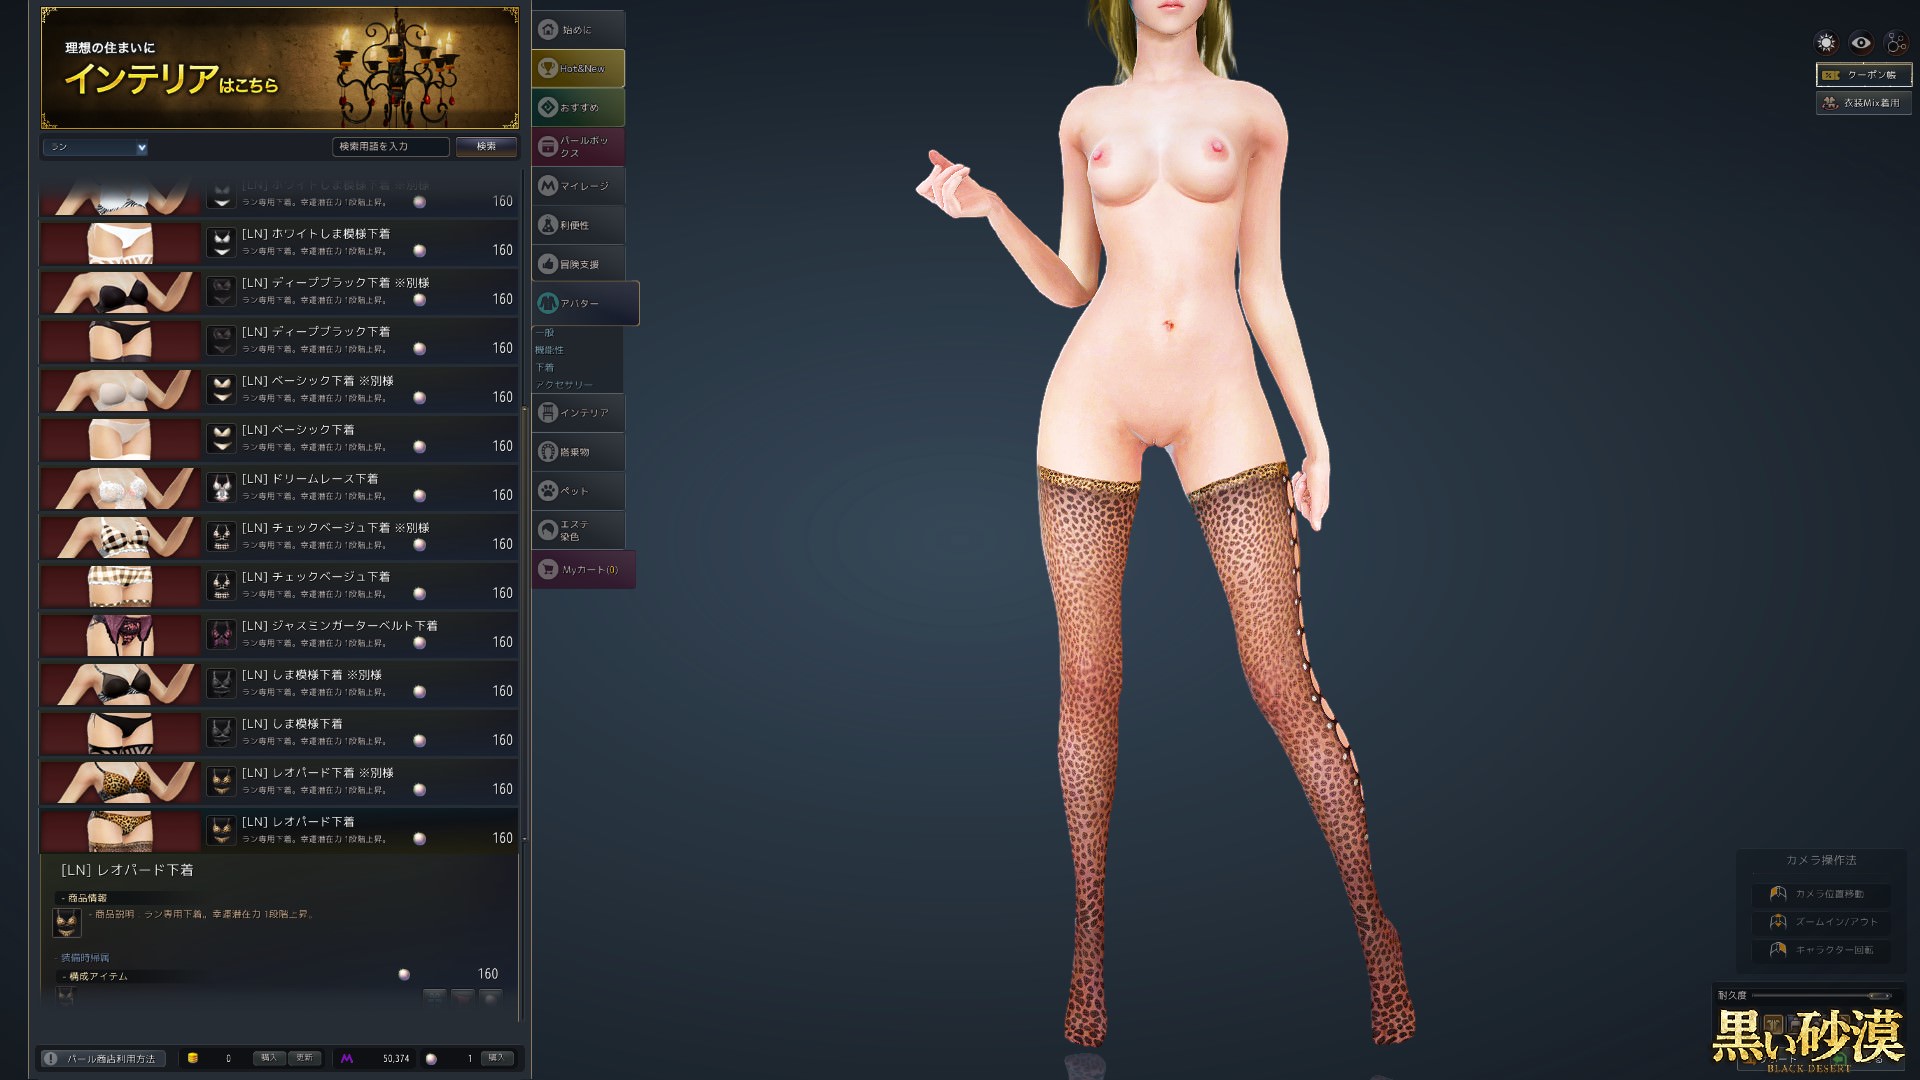Screen dimensions: 1920x1080
Task: Toggle the eye visibility icon
Action: (x=1861, y=43)
